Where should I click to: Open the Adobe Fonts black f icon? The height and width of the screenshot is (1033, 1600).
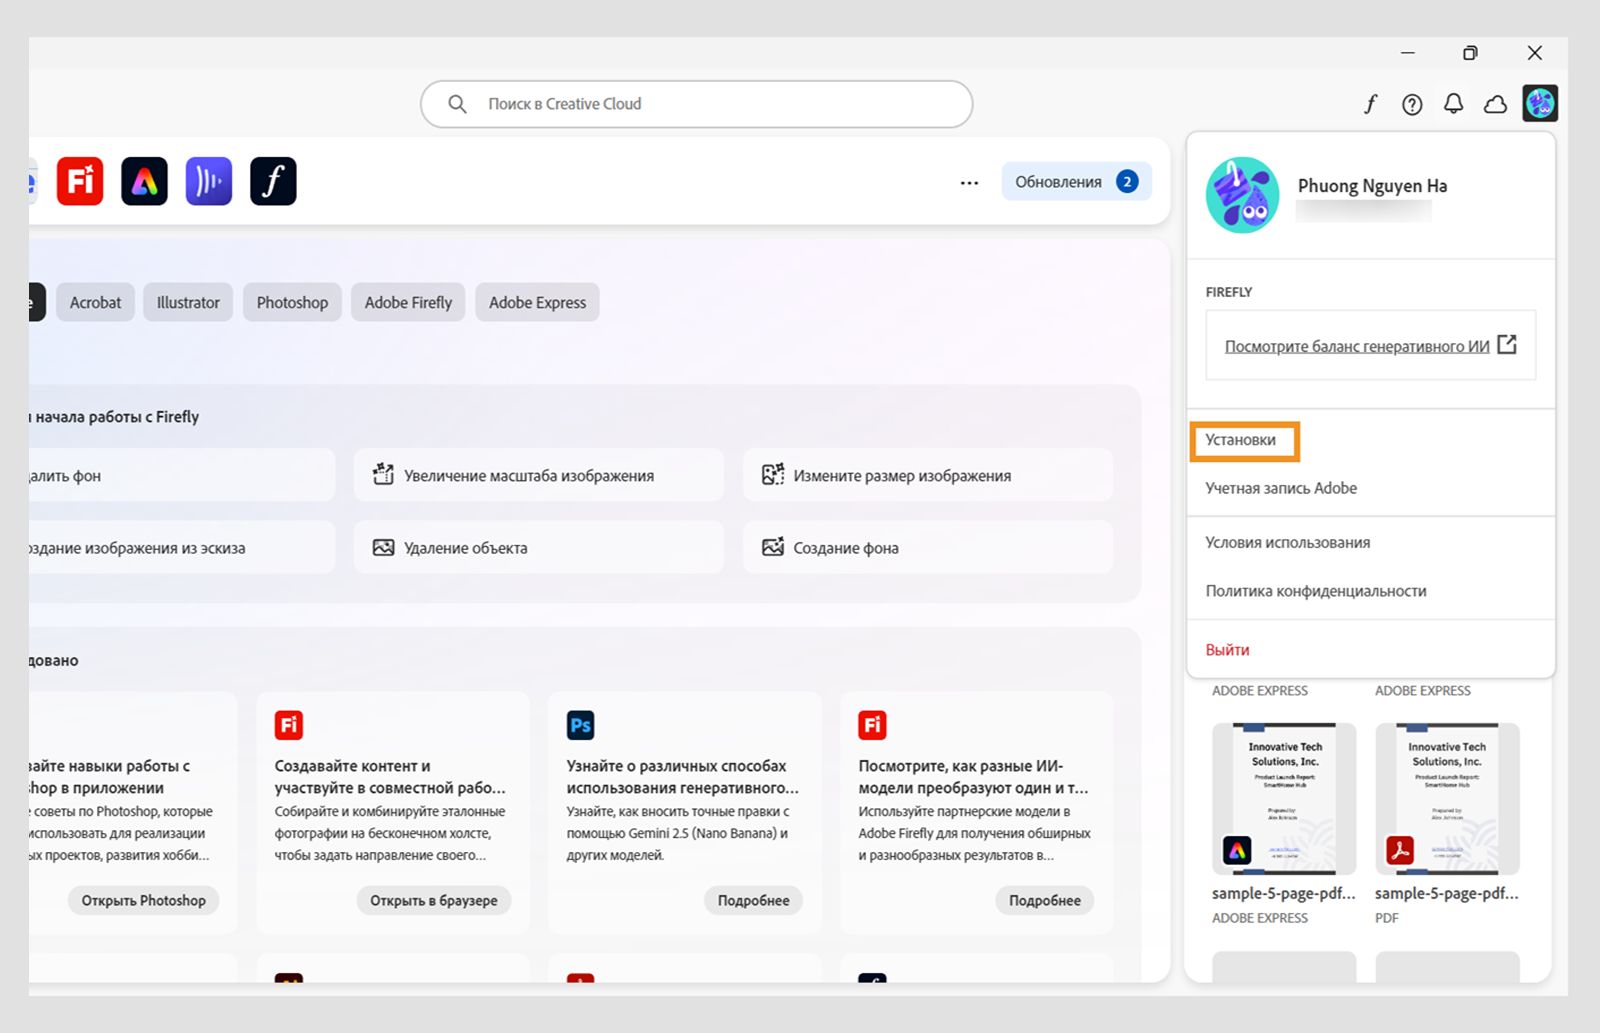pyautogui.click(x=273, y=181)
